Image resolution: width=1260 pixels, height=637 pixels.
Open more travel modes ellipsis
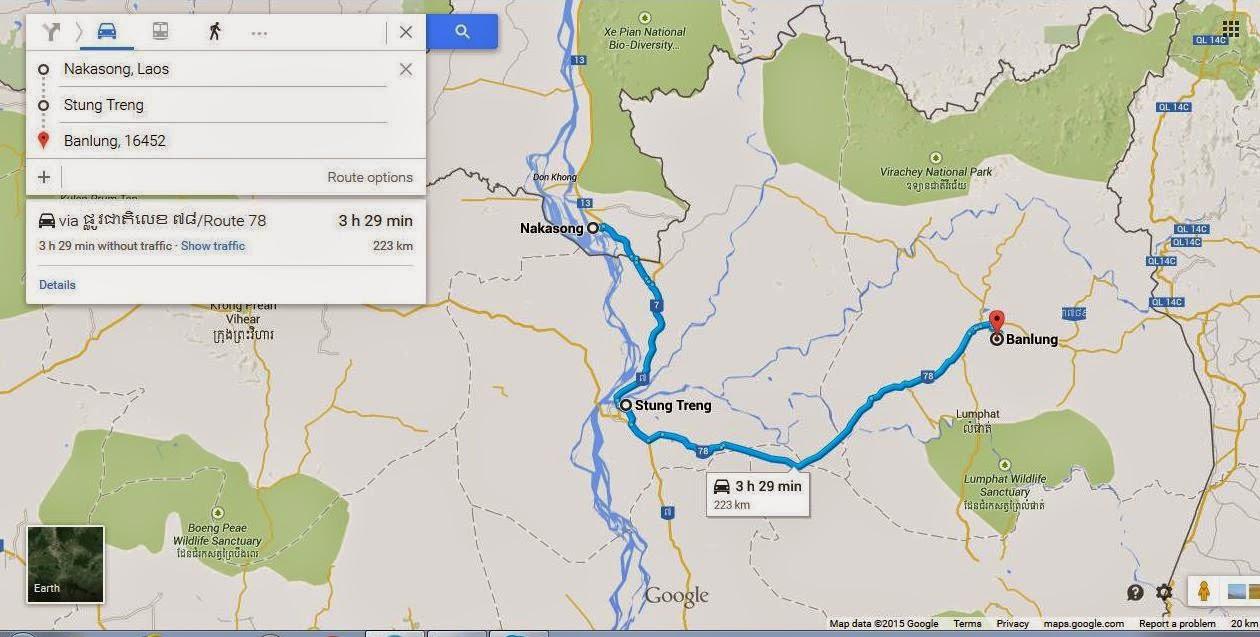pos(259,33)
